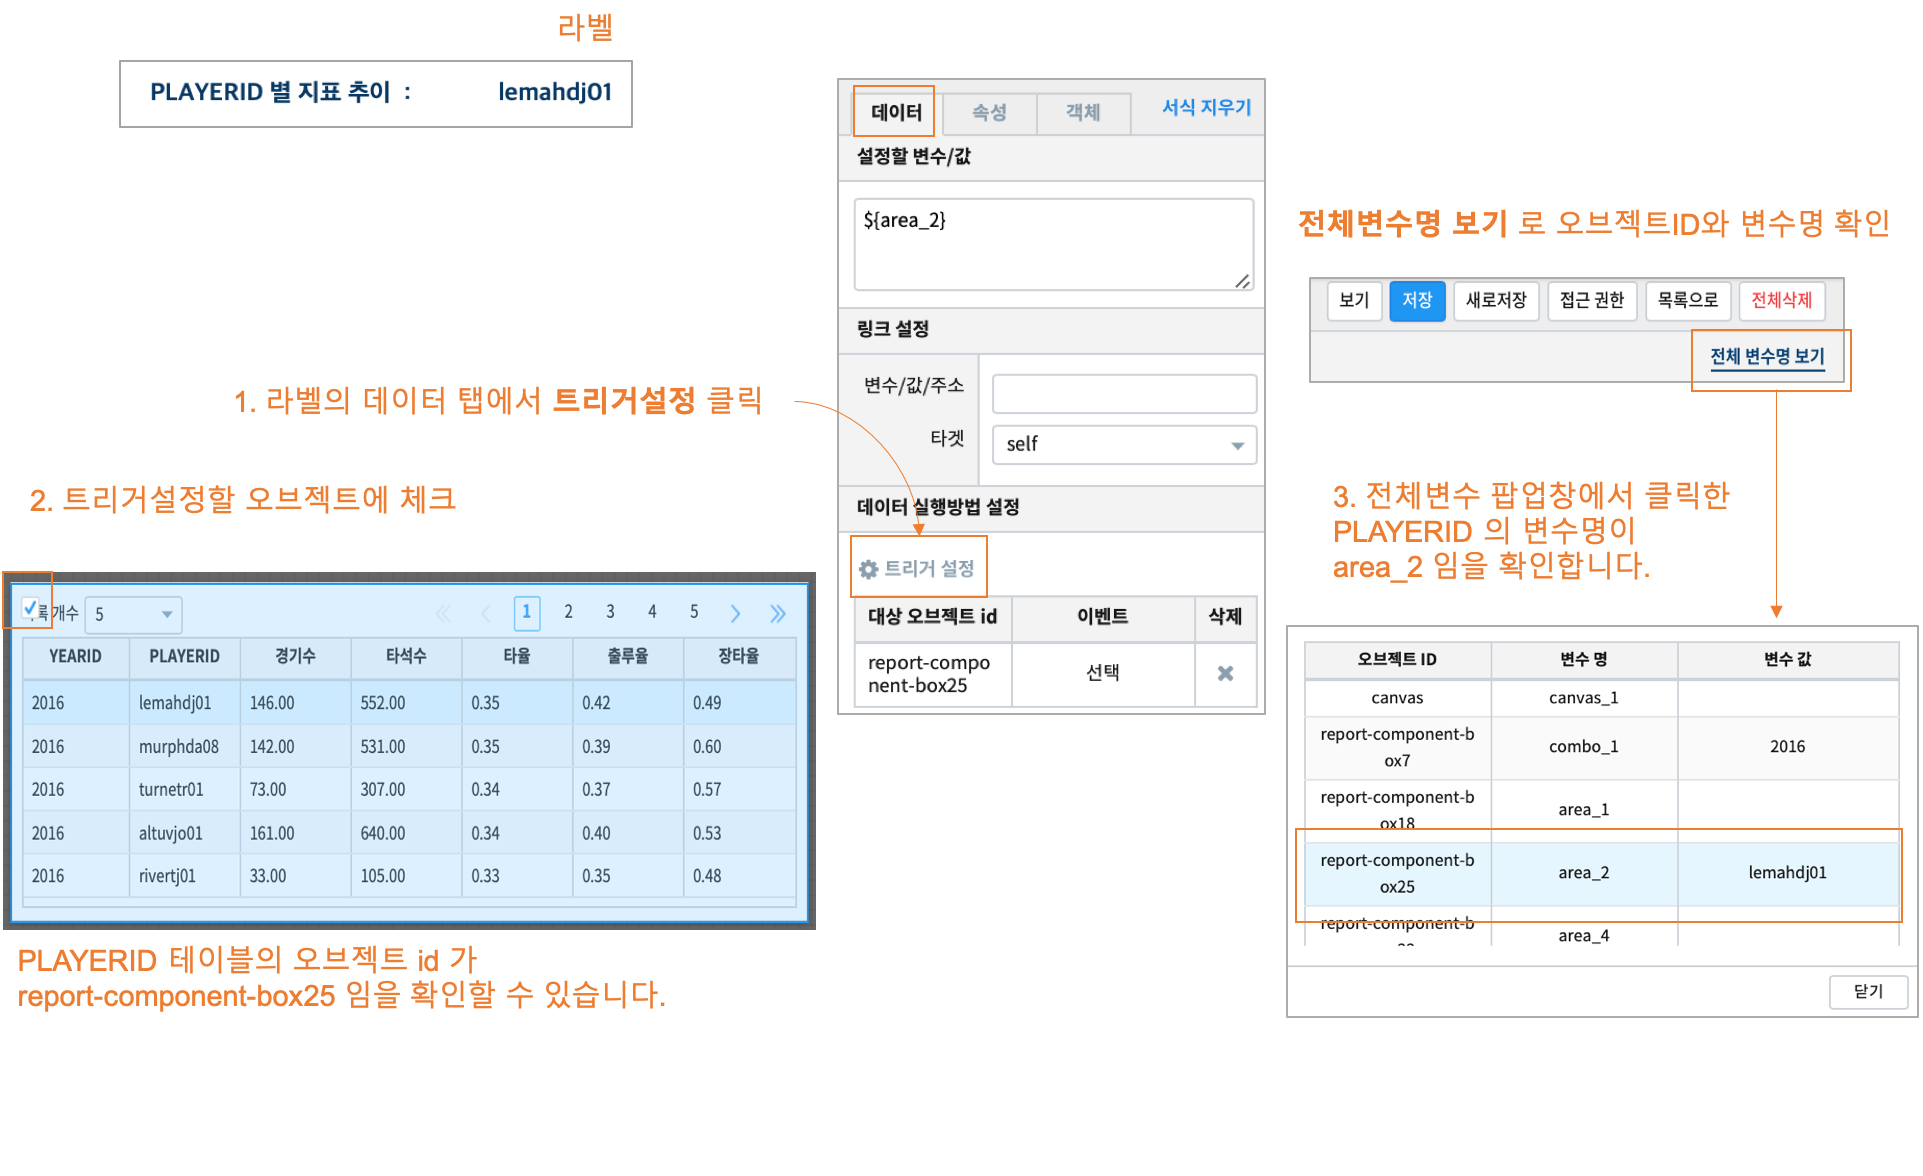Screen dimensions: 1923x1176
Task: Click the 변수/값/주소 input field
Action: click(x=1124, y=394)
